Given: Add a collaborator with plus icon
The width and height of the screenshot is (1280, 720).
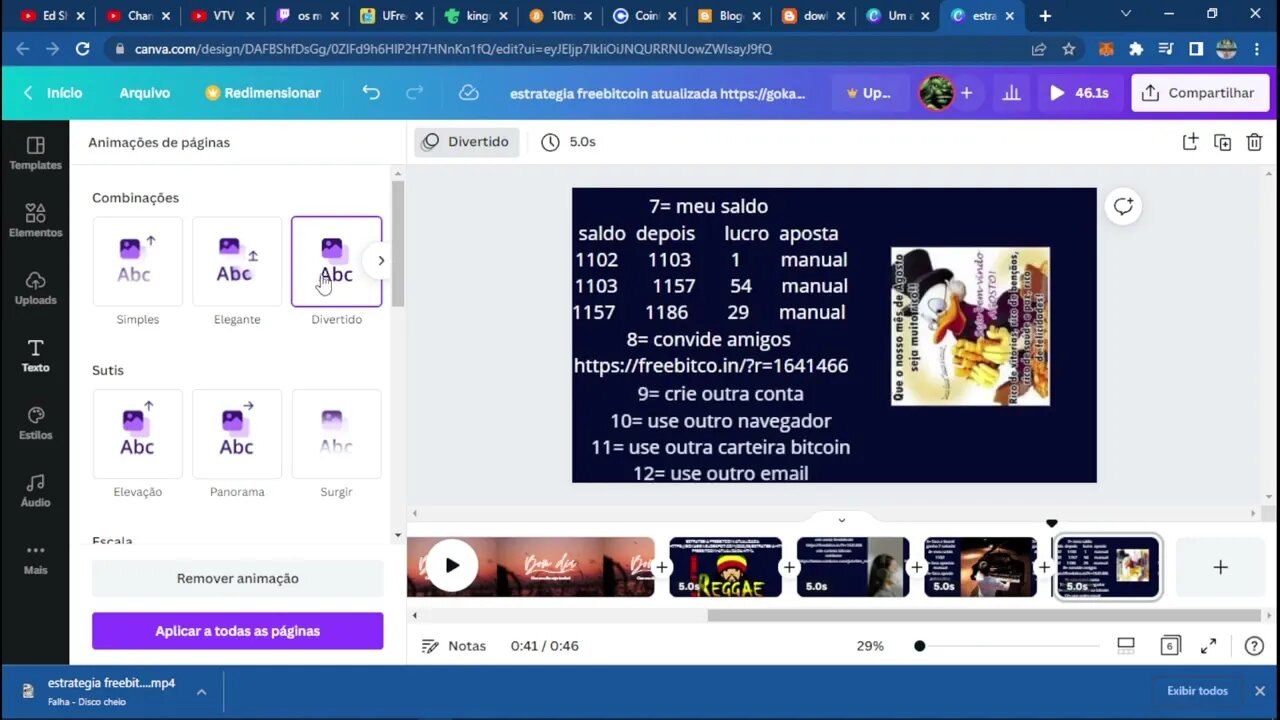Looking at the screenshot, I should [966, 92].
